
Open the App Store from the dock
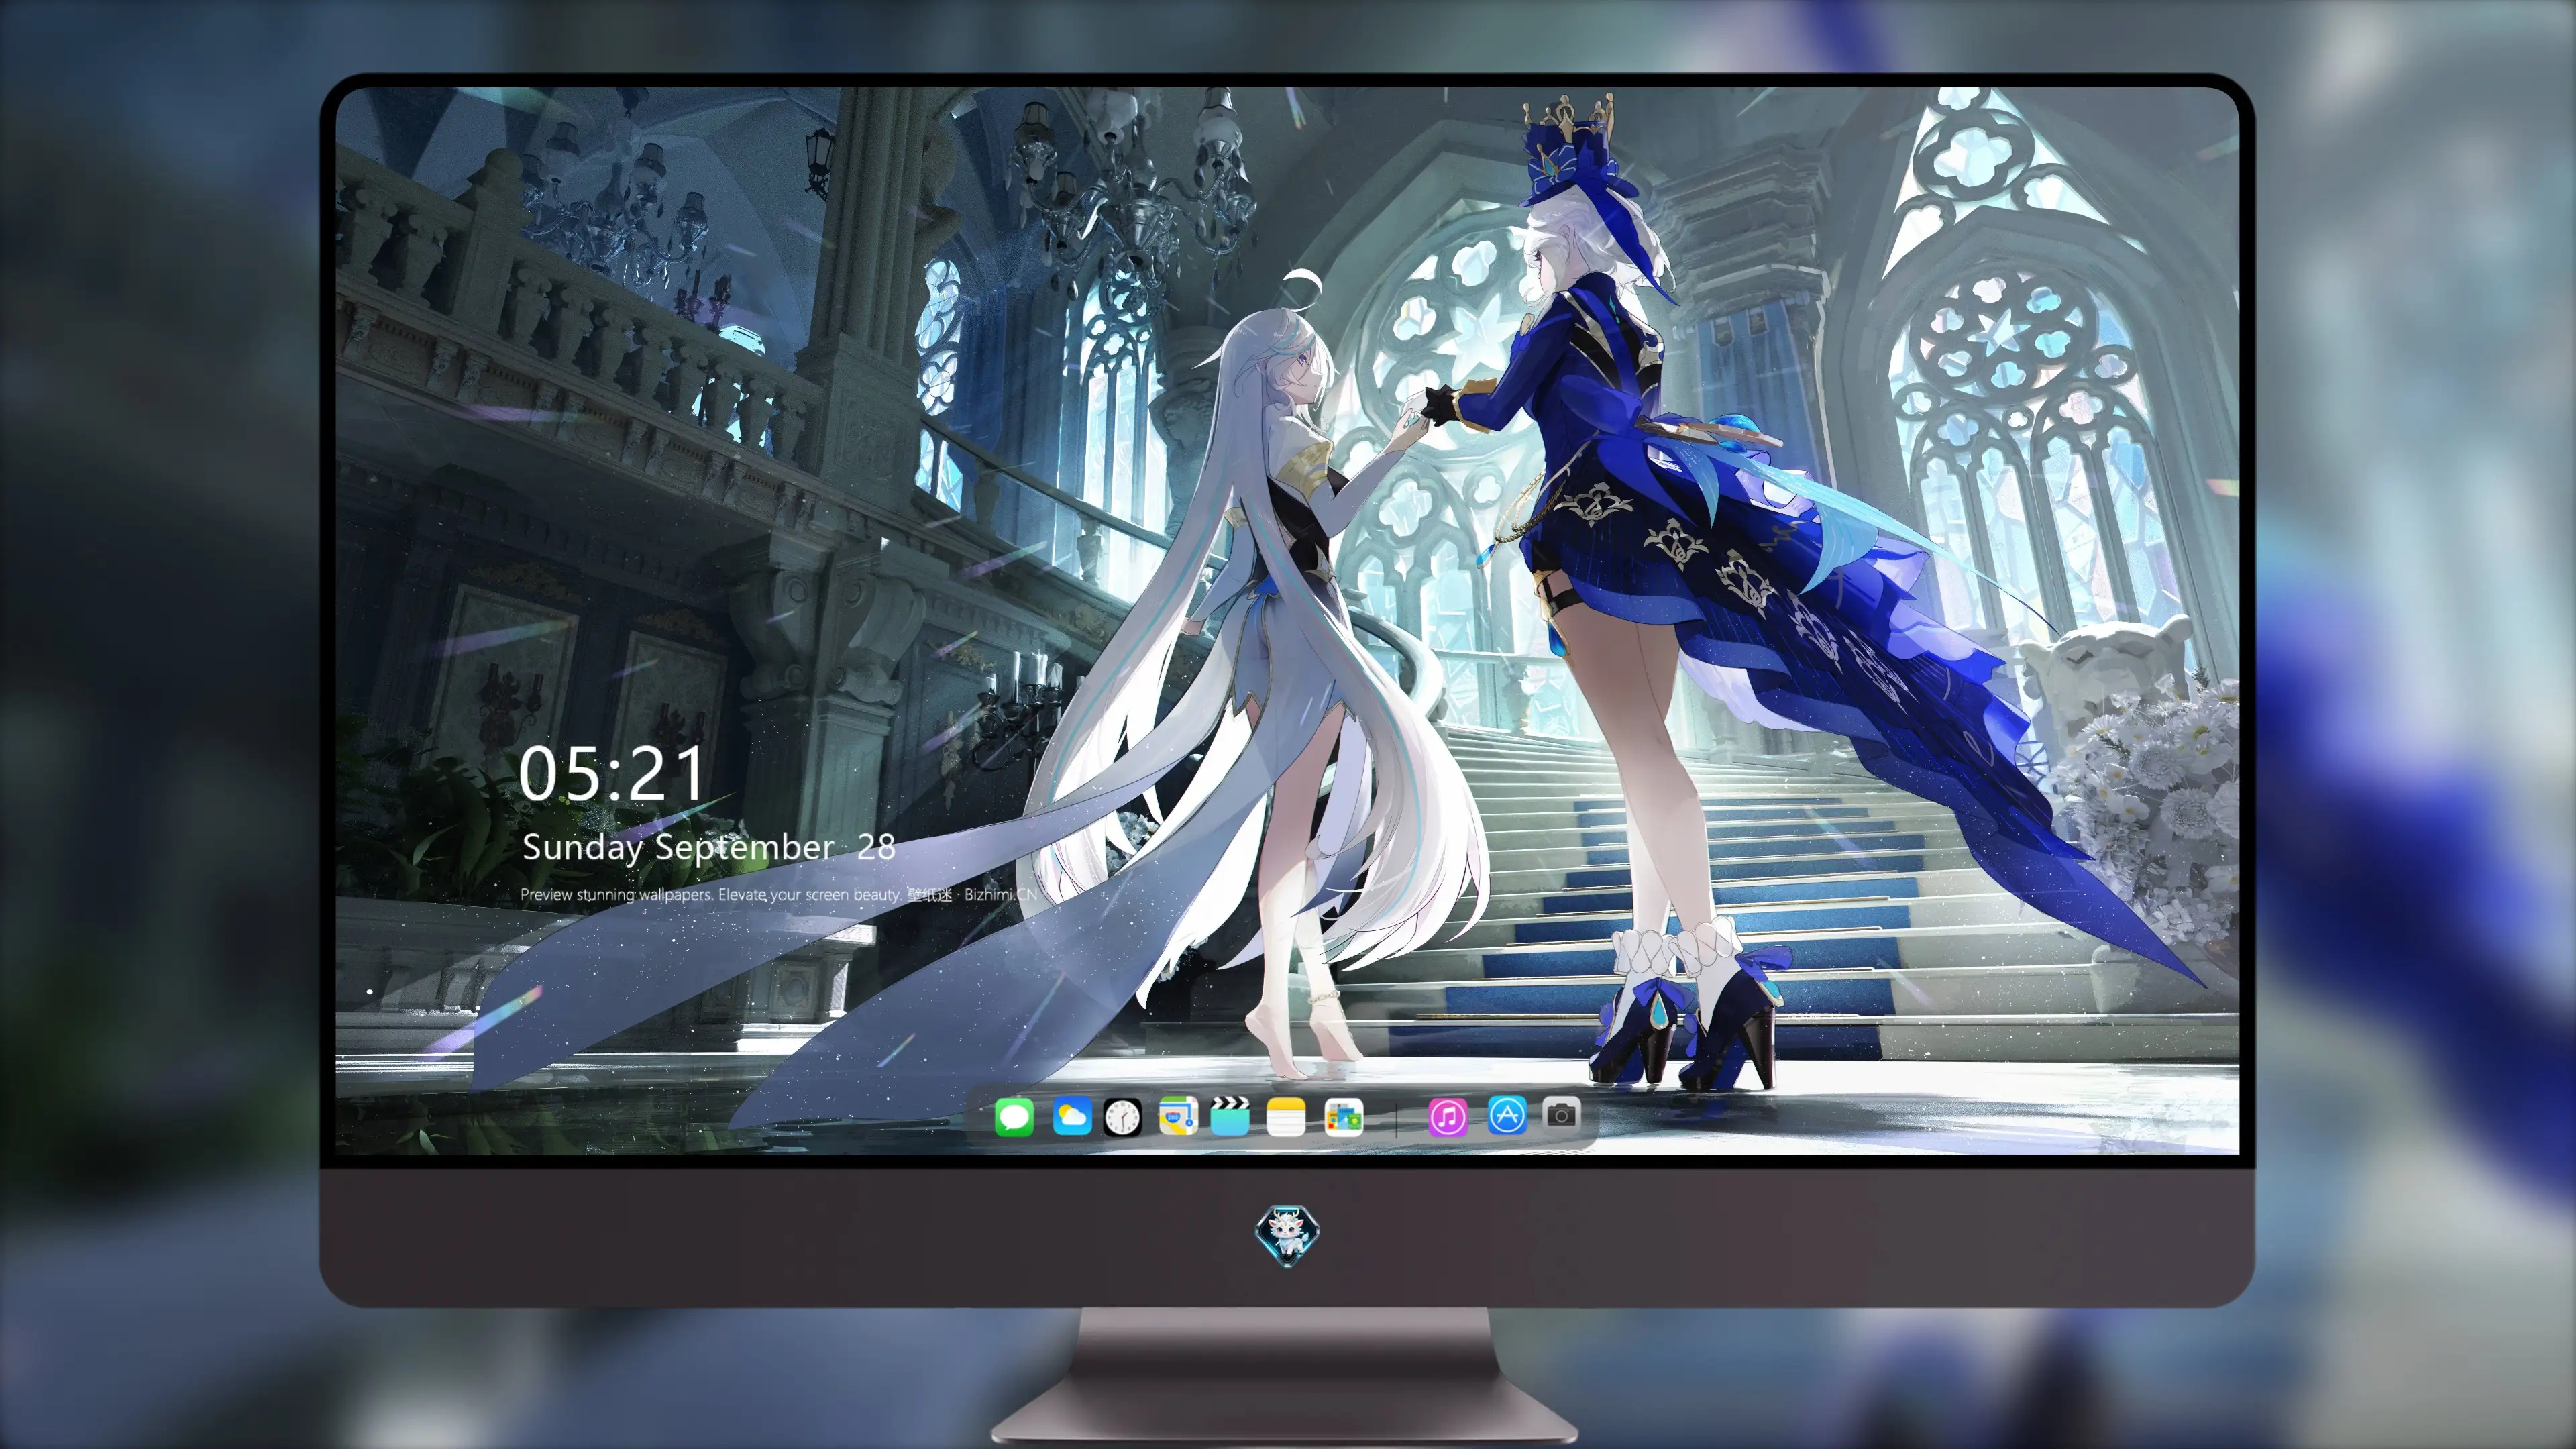click(1506, 1115)
